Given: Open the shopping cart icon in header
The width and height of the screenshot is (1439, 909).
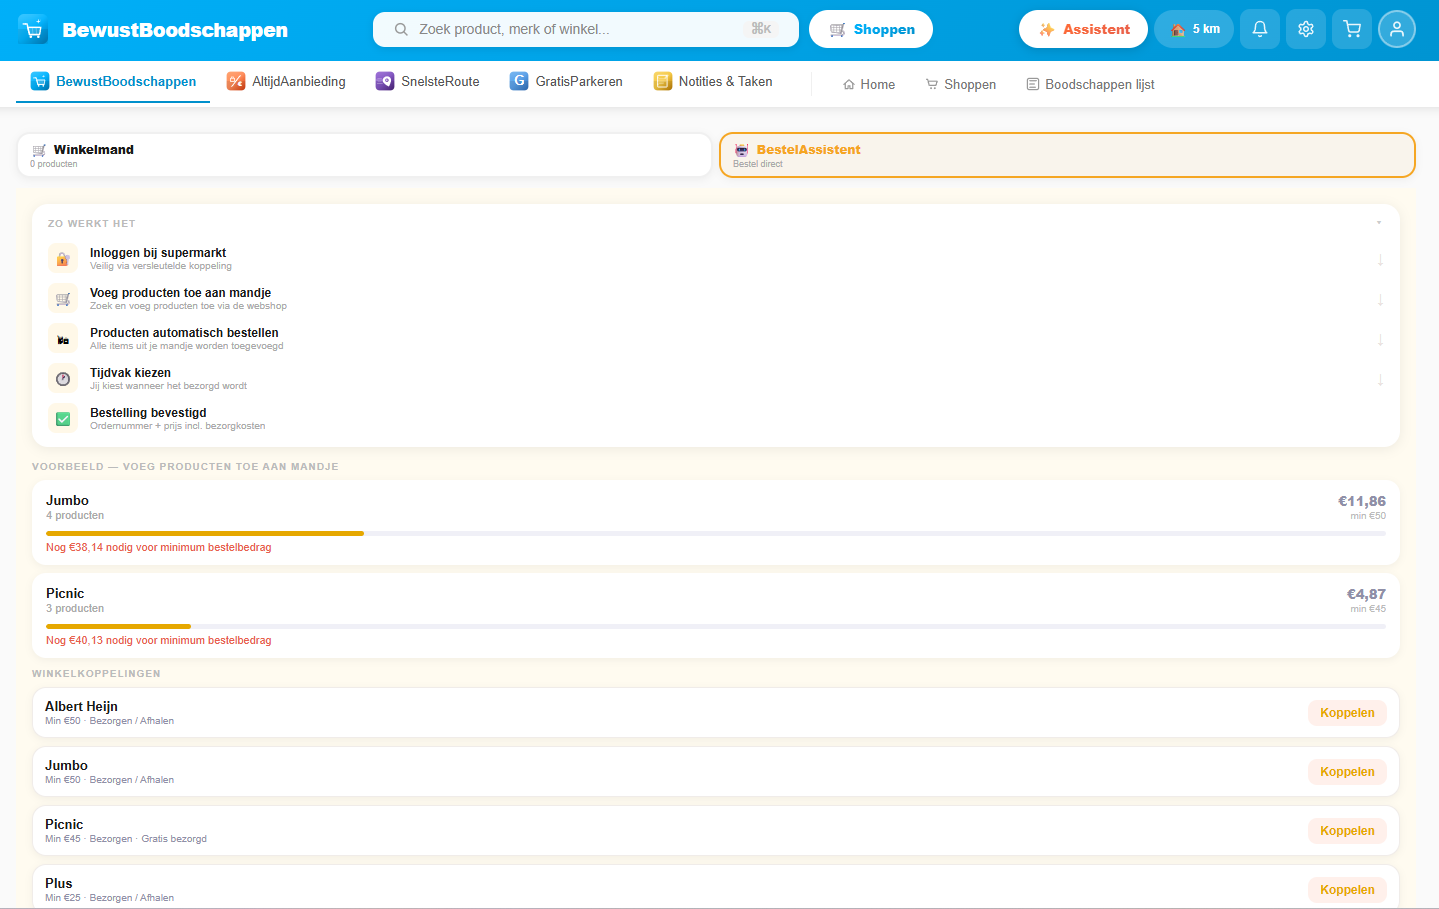Looking at the screenshot, I should [x=1352, y=29].
